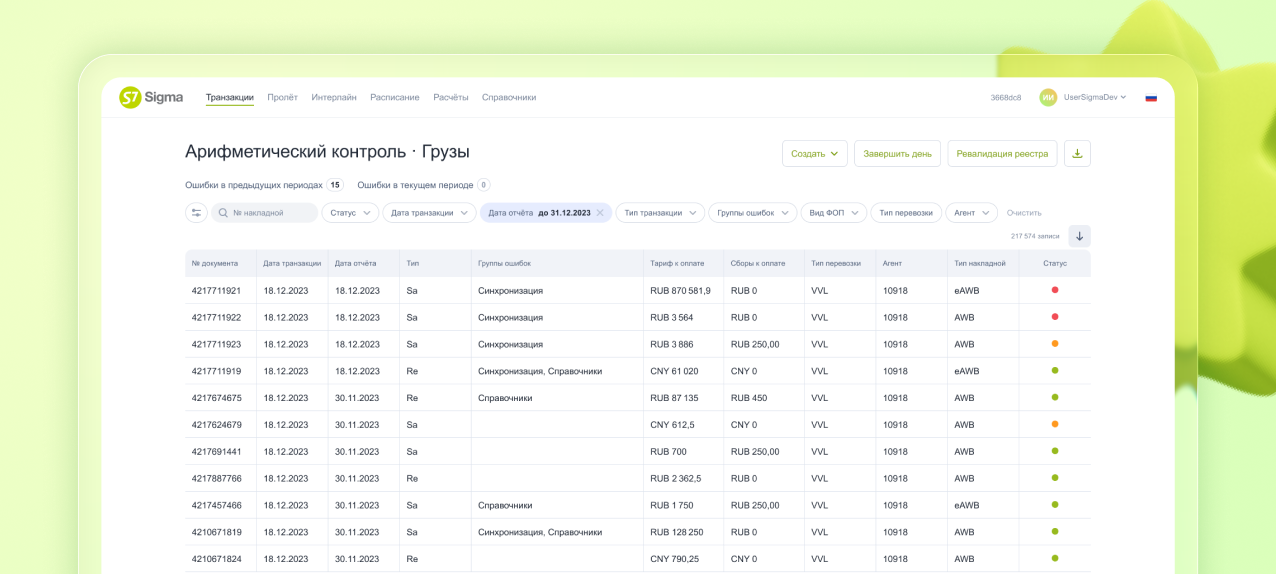Click Справочники error group in row 4217674675
1276x574 pixels.
point(505,397)
